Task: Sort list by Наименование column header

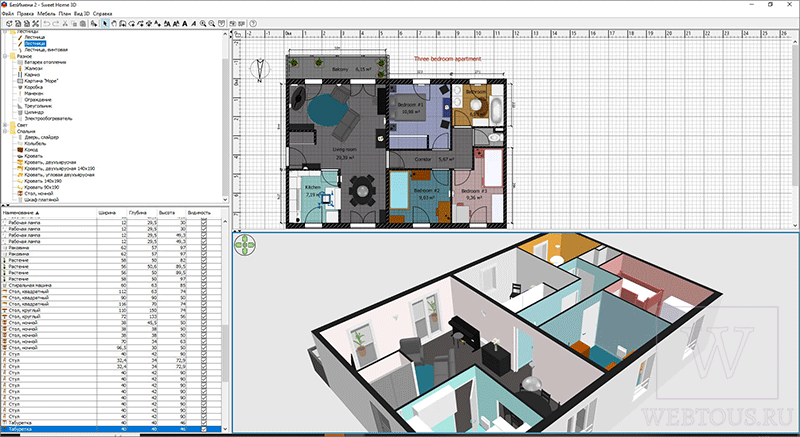Action: (x=48, y=213)
